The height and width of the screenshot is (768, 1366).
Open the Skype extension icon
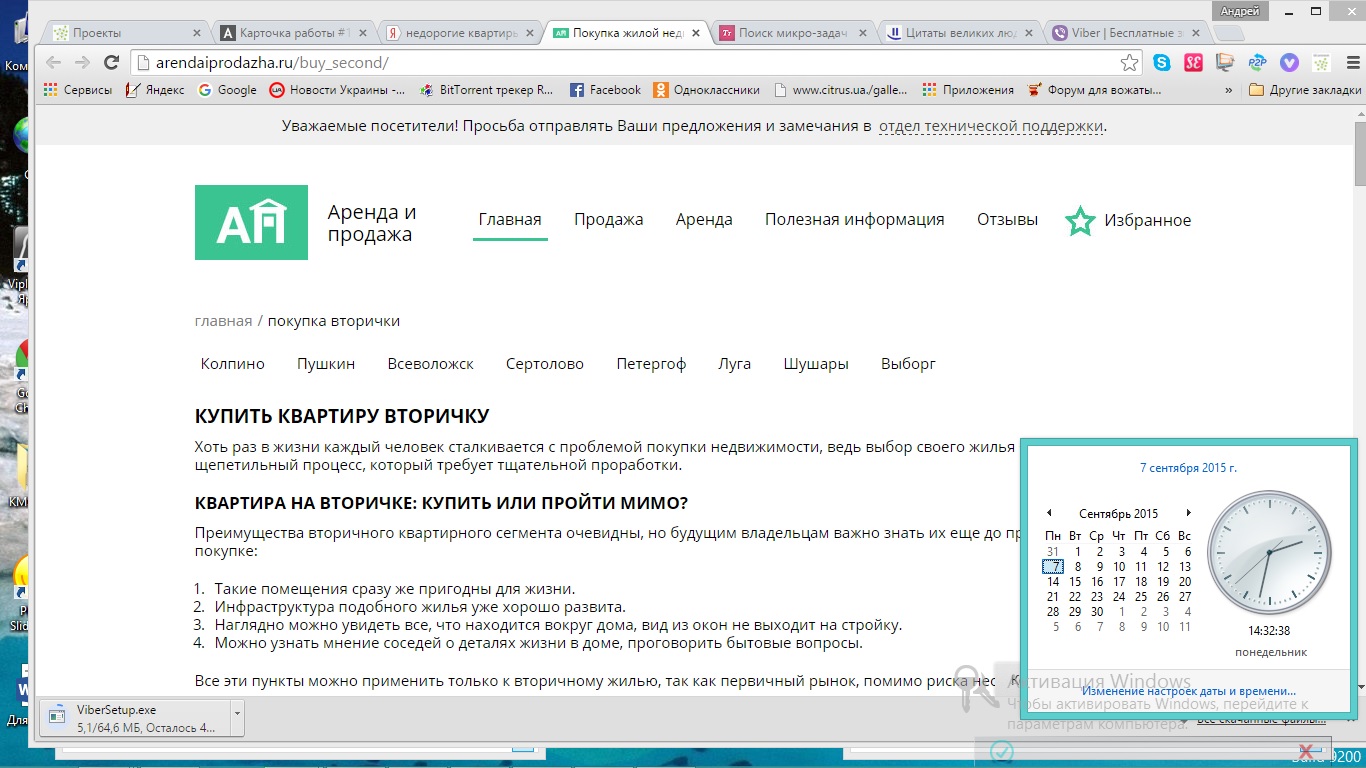[1161, 63]
